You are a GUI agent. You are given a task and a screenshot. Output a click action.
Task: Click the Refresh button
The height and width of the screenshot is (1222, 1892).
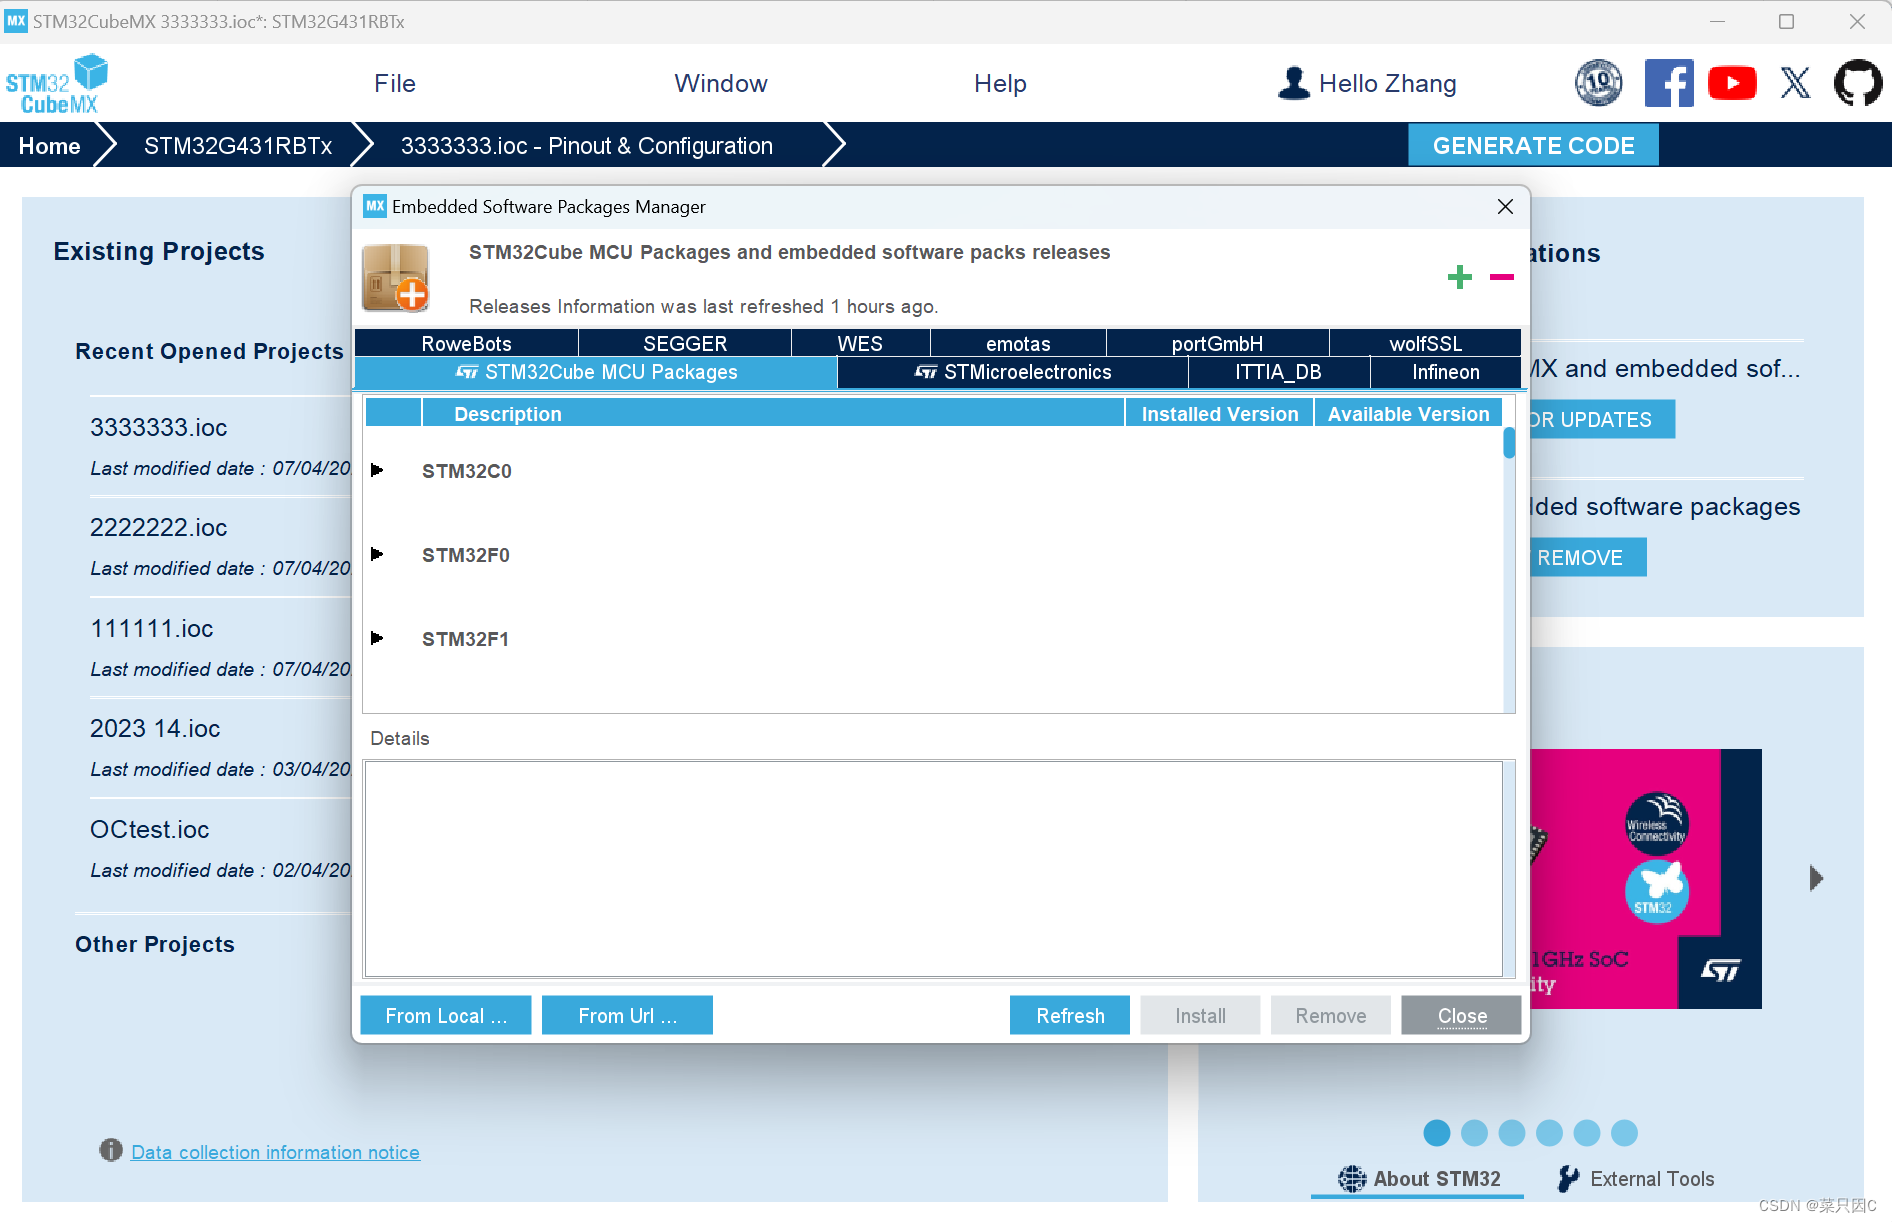[x=1070, y=1015]
